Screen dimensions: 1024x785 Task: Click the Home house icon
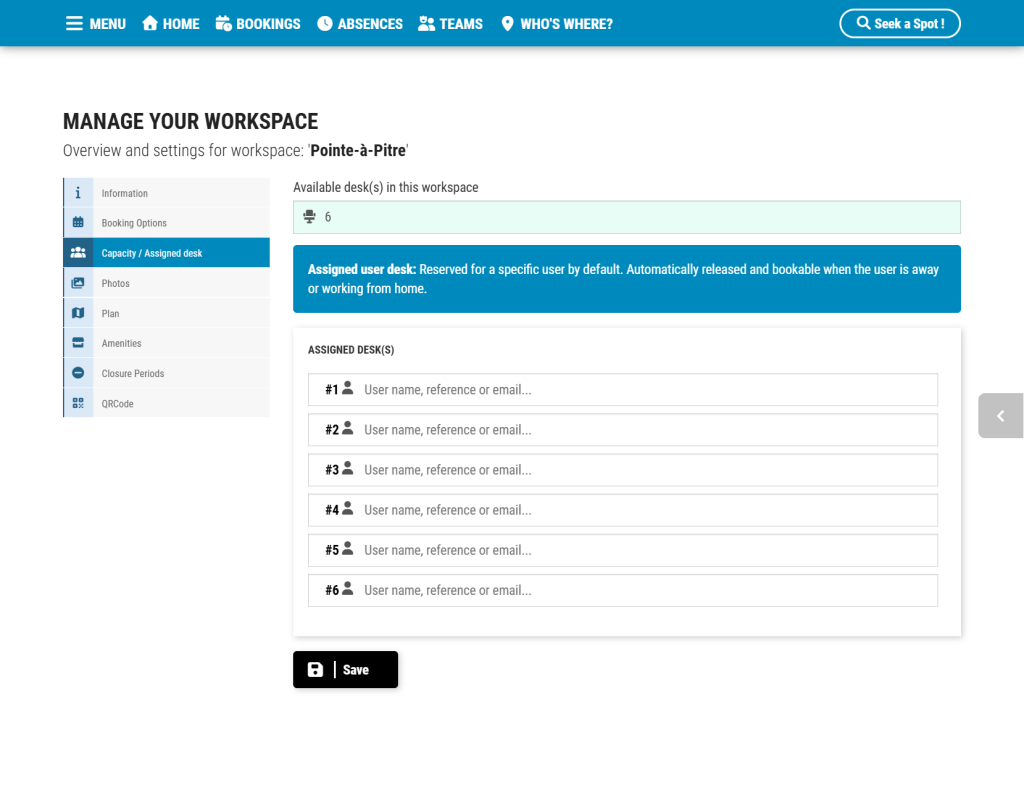coord(150,24)
